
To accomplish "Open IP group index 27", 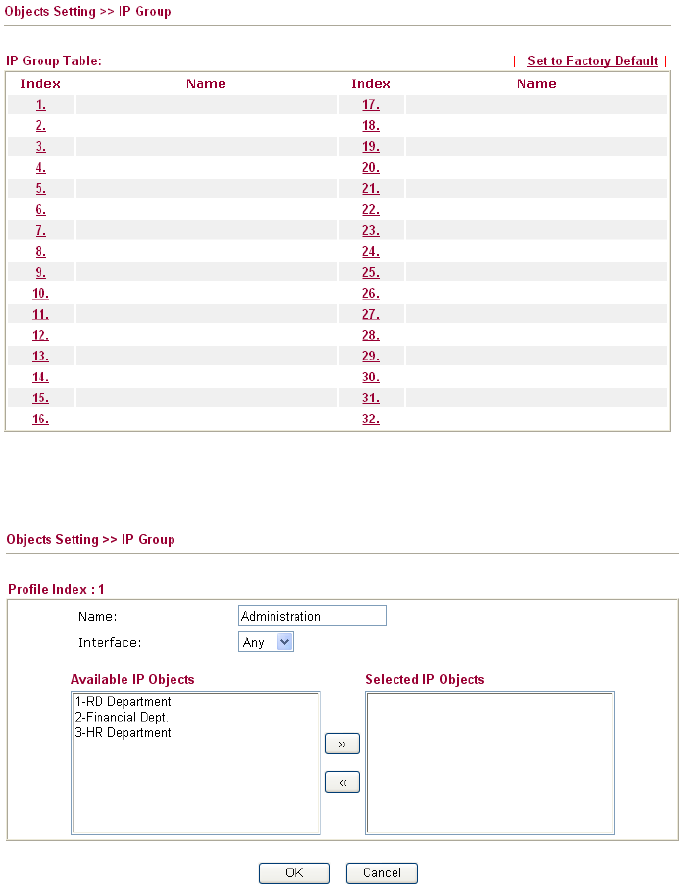I will coord(371,314).
